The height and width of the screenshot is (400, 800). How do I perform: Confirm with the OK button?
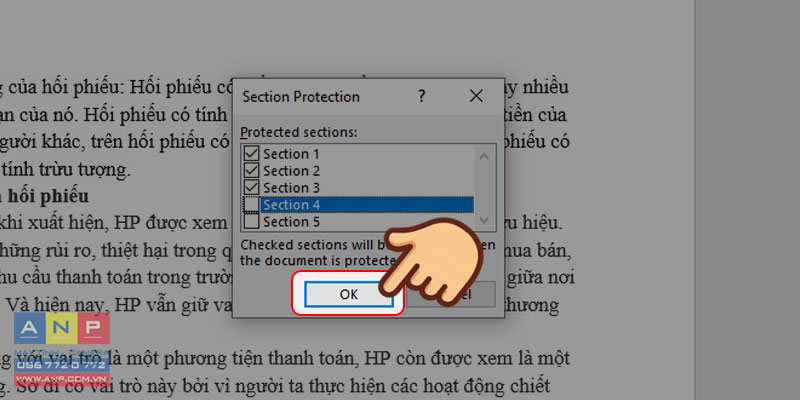pos(348,294)
